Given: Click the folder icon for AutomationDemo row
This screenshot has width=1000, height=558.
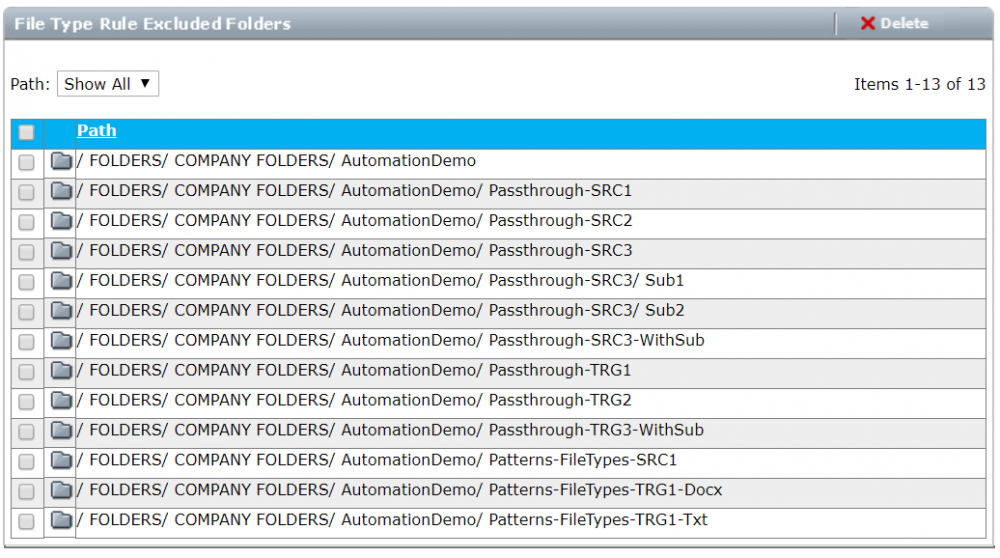Looking at the screenshot, I should pyautogui.click(x=62, y=161).
